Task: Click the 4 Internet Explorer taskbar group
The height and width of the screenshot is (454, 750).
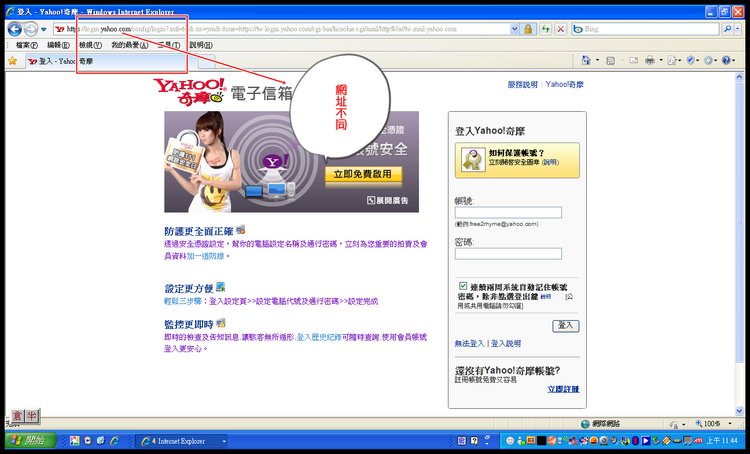Action: 181,441
